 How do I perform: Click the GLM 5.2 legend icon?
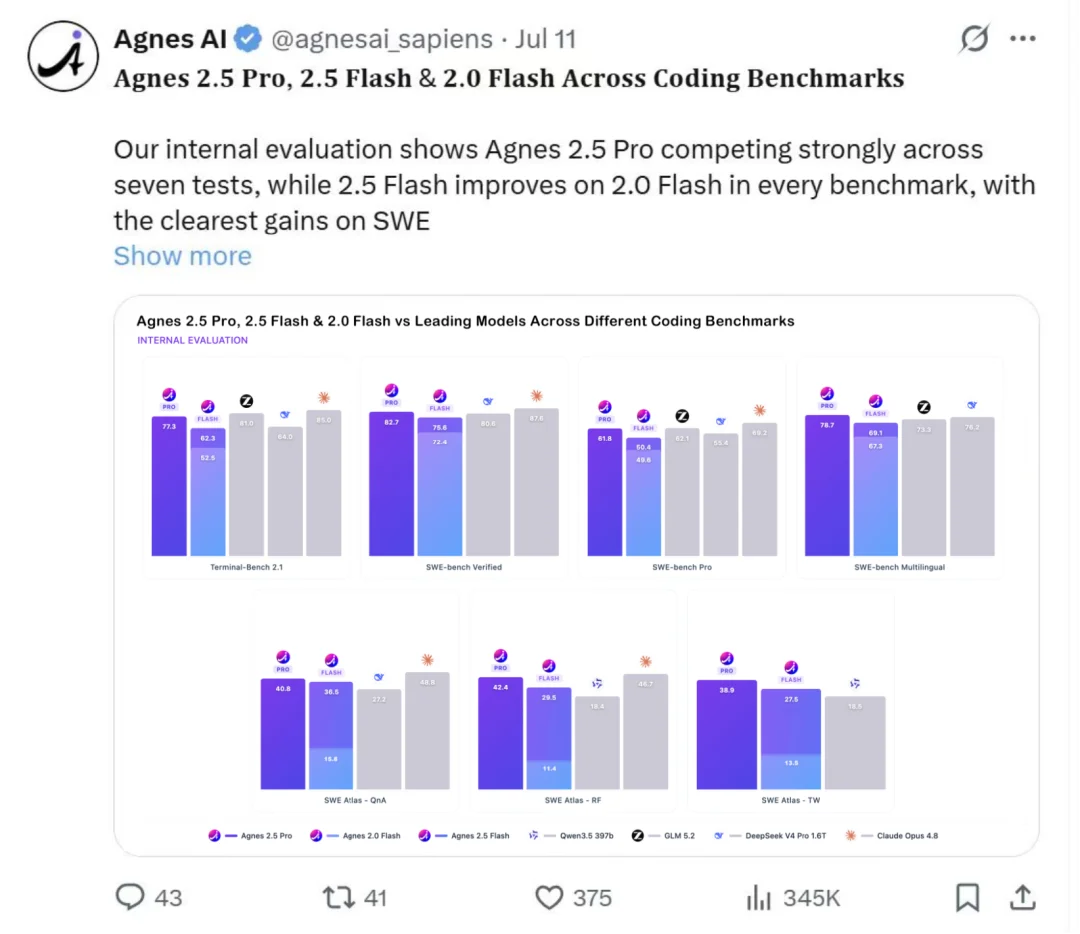point(638,836)
